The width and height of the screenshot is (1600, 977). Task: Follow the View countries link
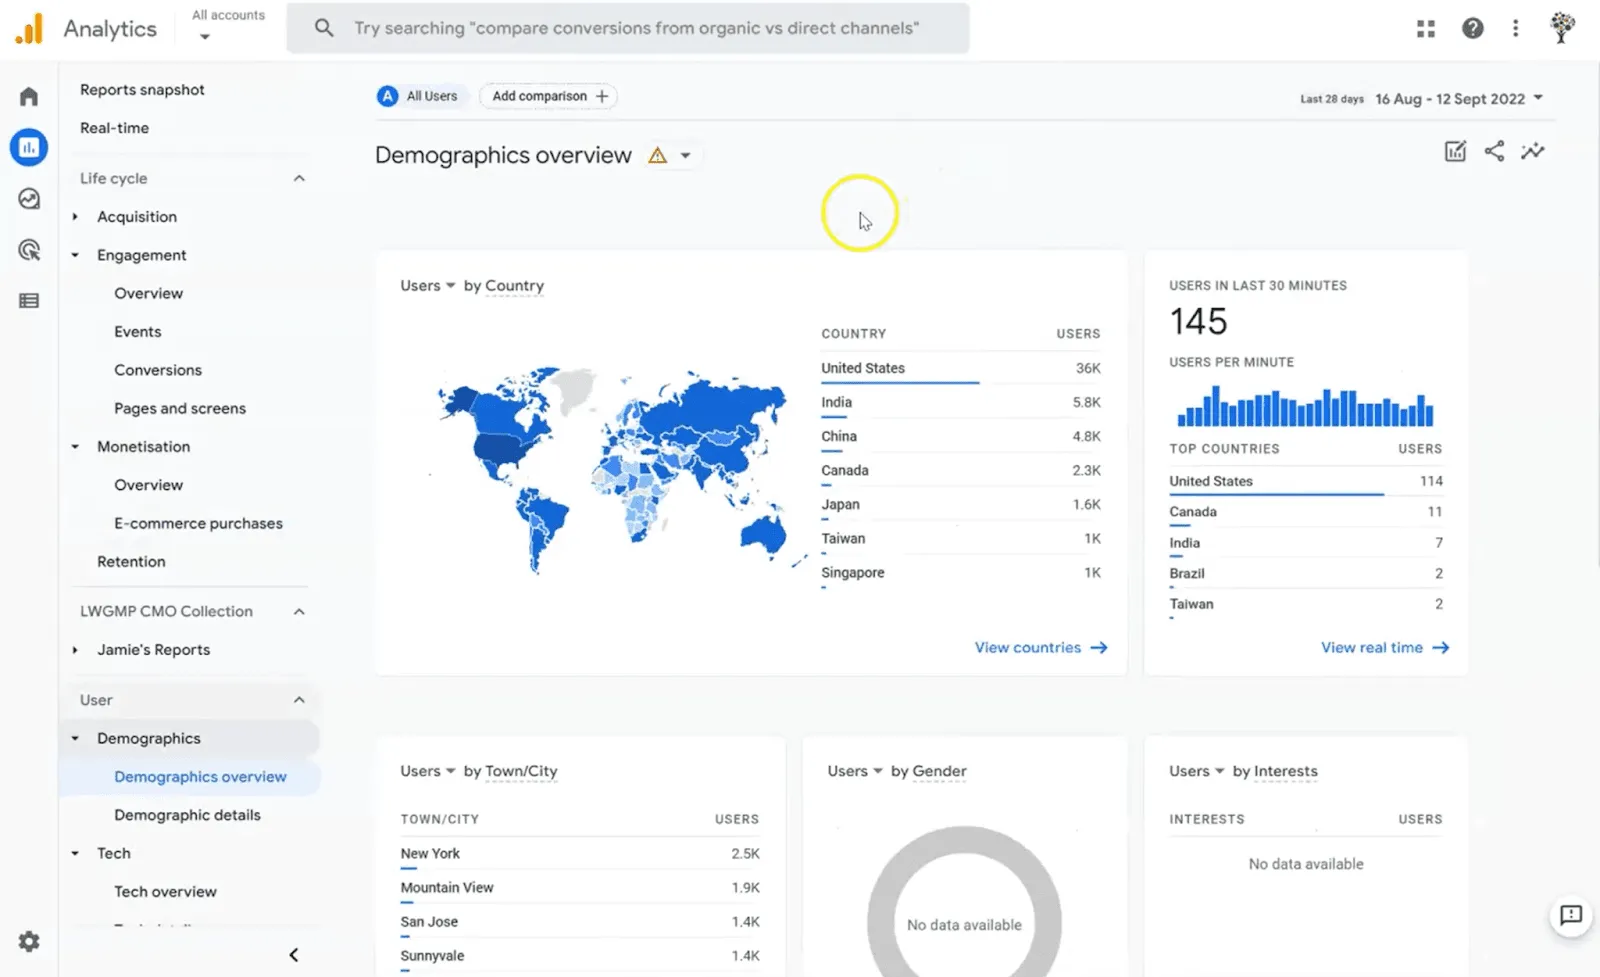[1041, 648]
